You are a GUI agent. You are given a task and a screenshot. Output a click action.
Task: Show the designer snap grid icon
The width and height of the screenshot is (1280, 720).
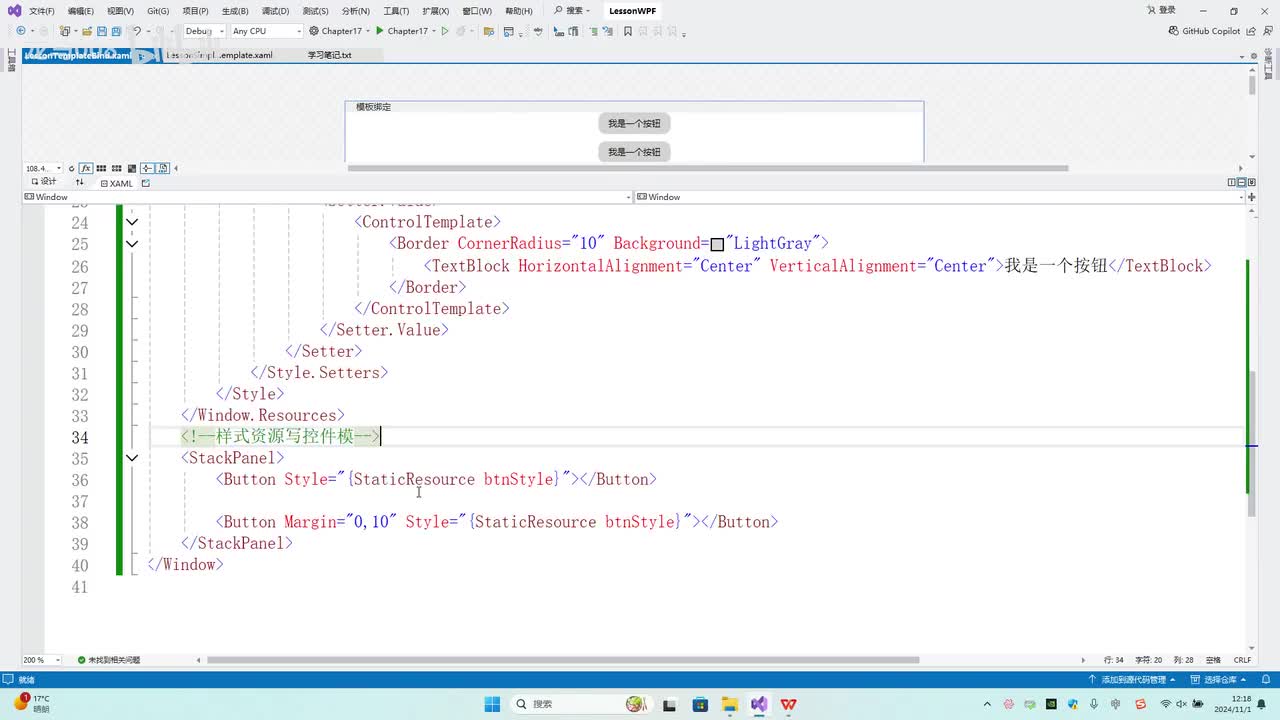(x=102, y=168)
